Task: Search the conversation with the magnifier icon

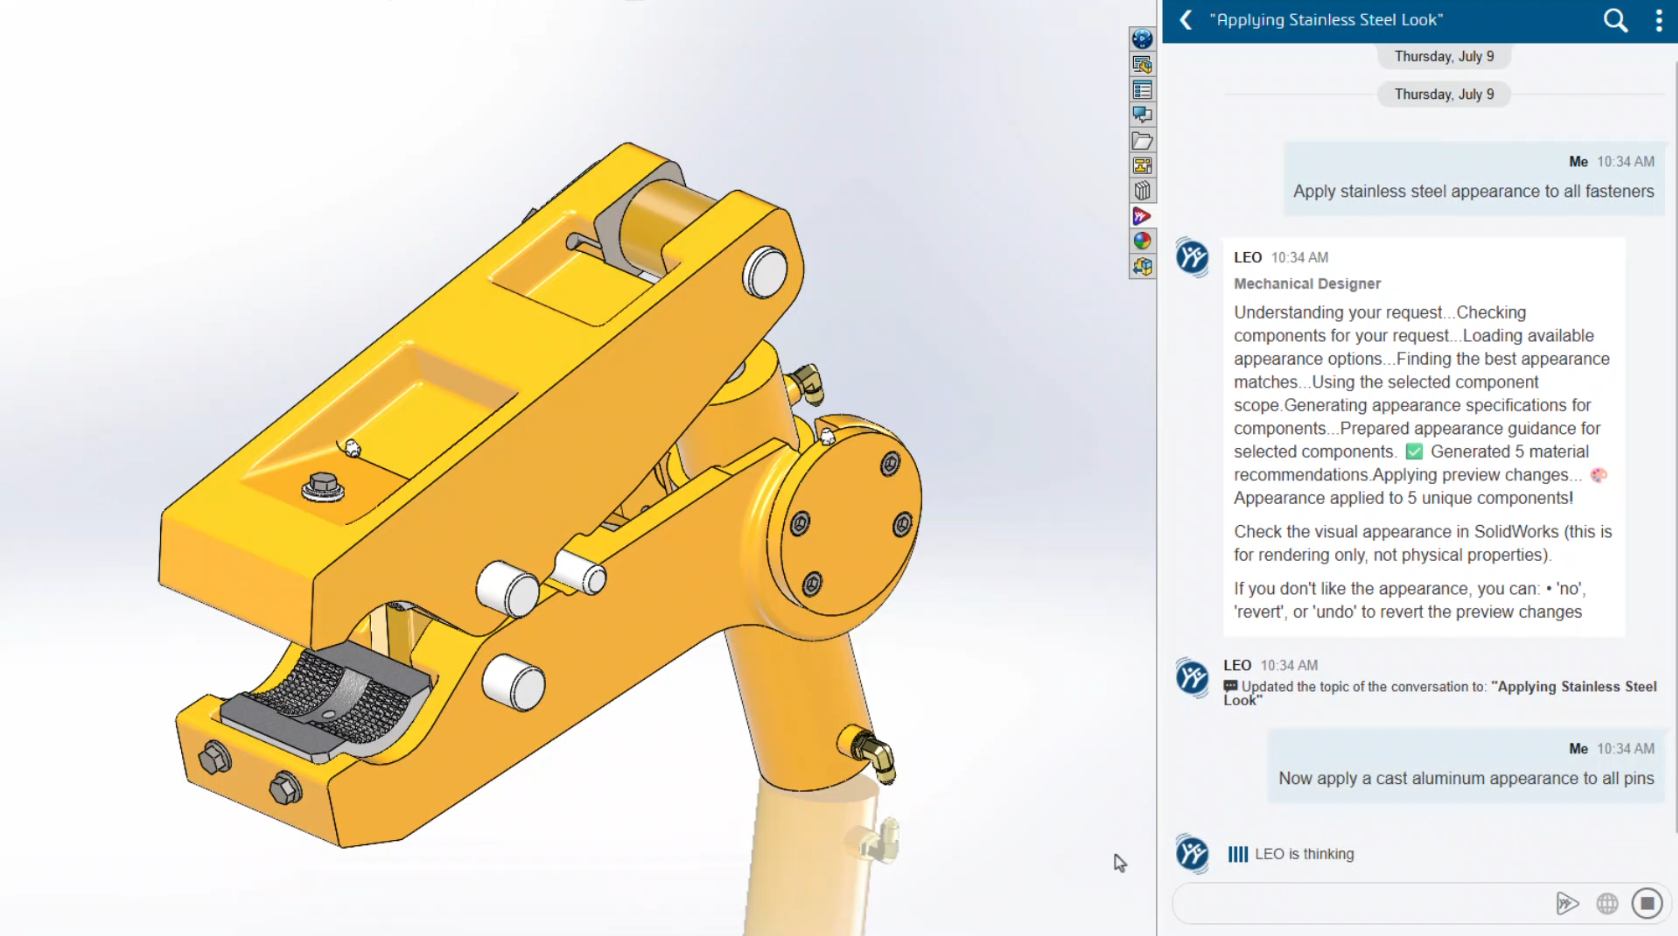Action: 1615,20
